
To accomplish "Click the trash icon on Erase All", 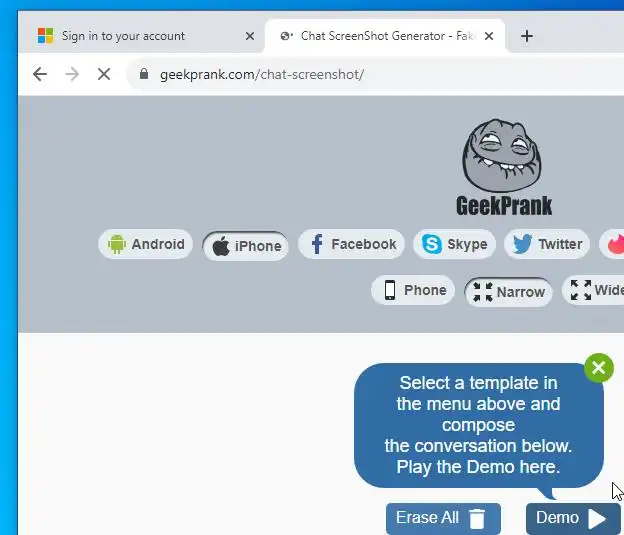I will [477, 519].
